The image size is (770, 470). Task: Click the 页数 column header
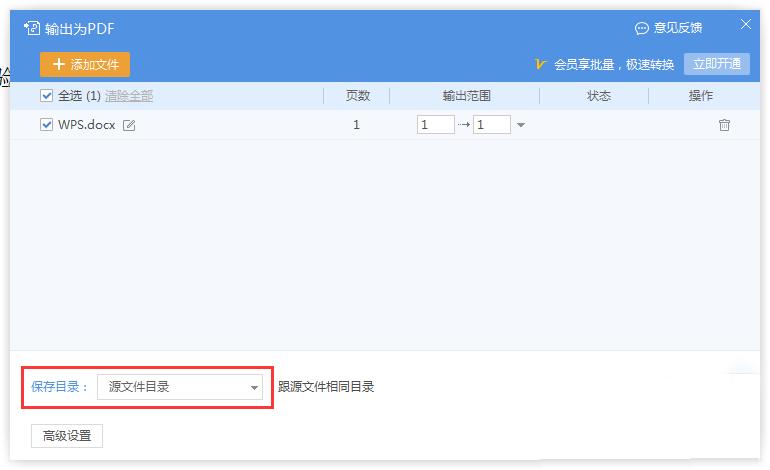tap(358, 96)
